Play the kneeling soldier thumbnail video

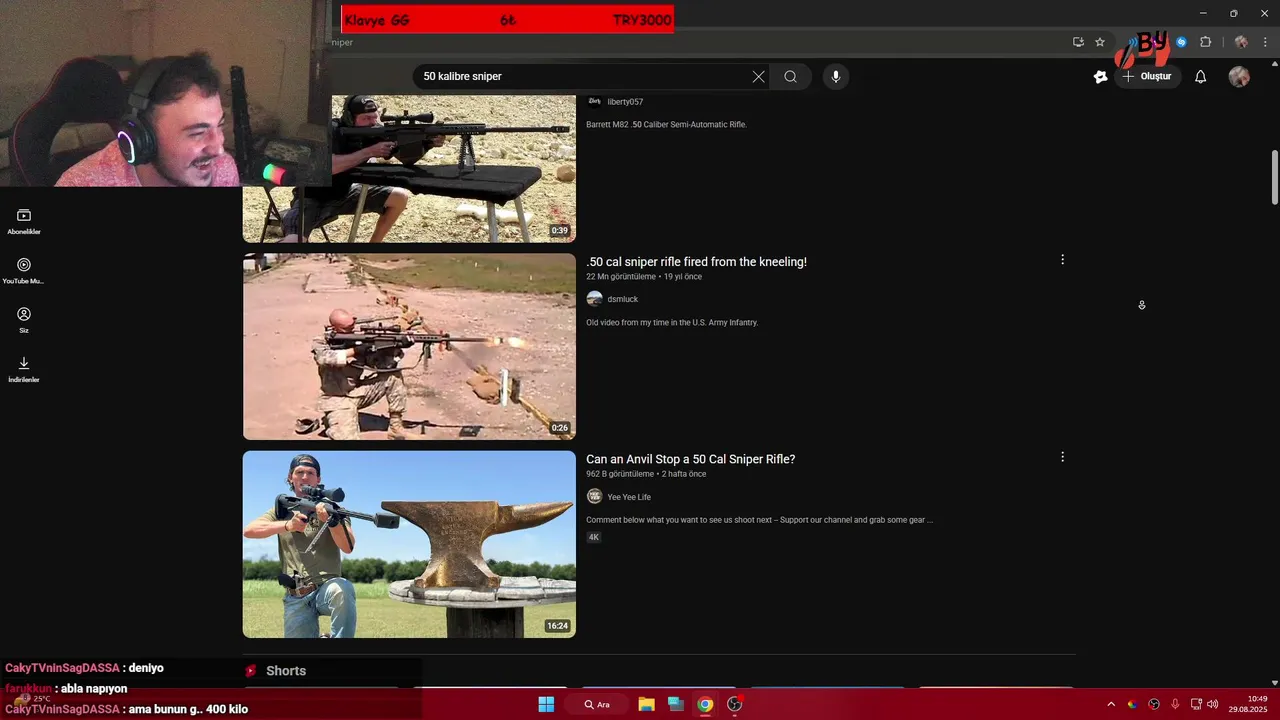(x=409, y=346)
